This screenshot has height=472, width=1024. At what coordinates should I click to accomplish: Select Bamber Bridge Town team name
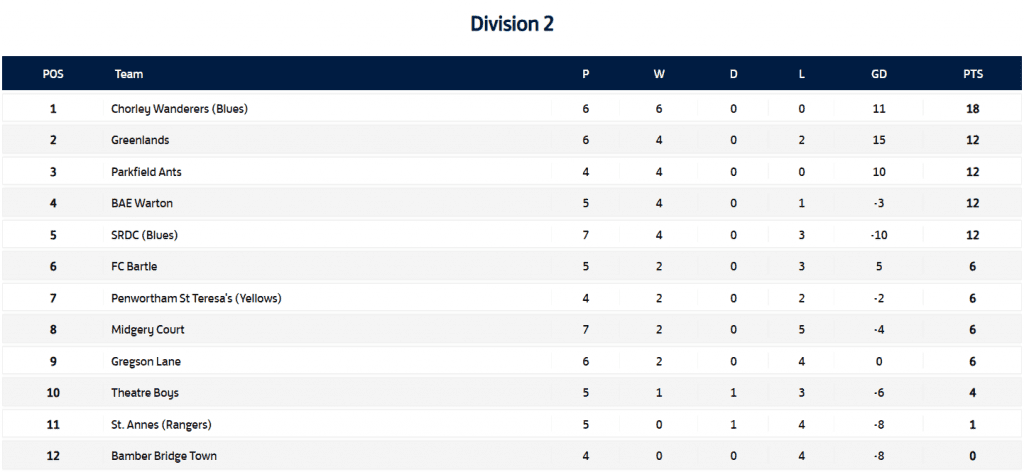tap(164, 456)
